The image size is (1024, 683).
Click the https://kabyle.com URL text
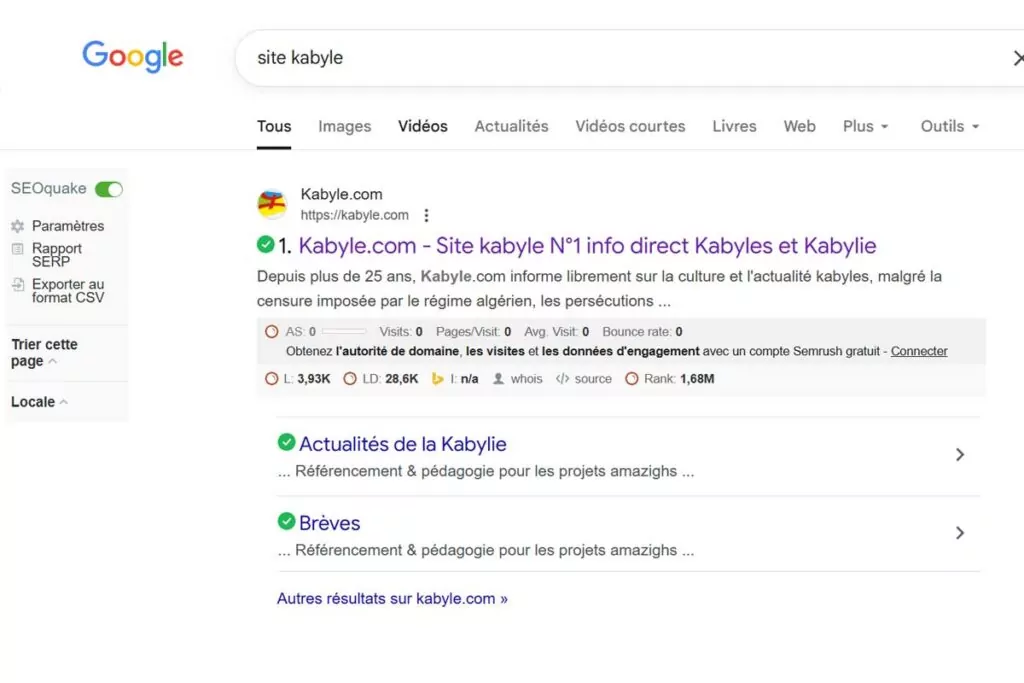pyautogui.click(x=355, y=215)
